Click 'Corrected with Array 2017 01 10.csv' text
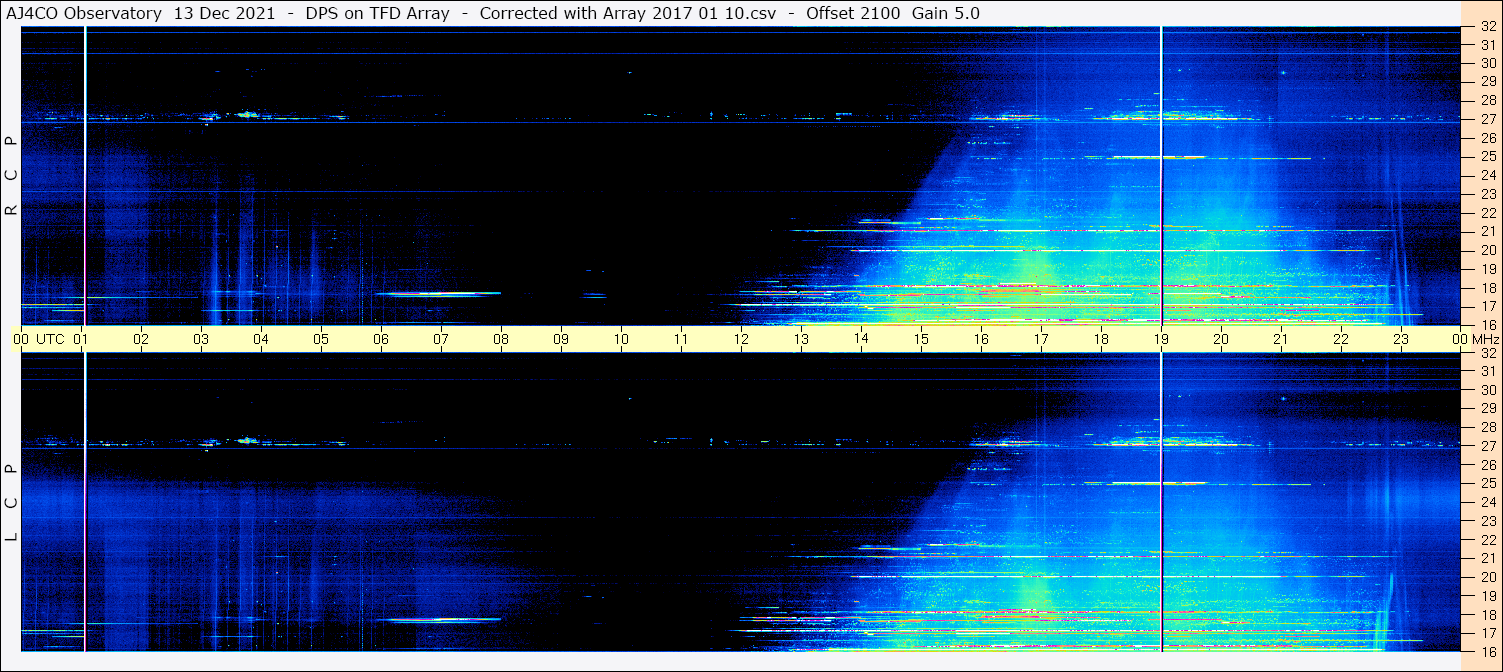The height and width of the screenshot is (672, 1503). (x=628, y=13)
